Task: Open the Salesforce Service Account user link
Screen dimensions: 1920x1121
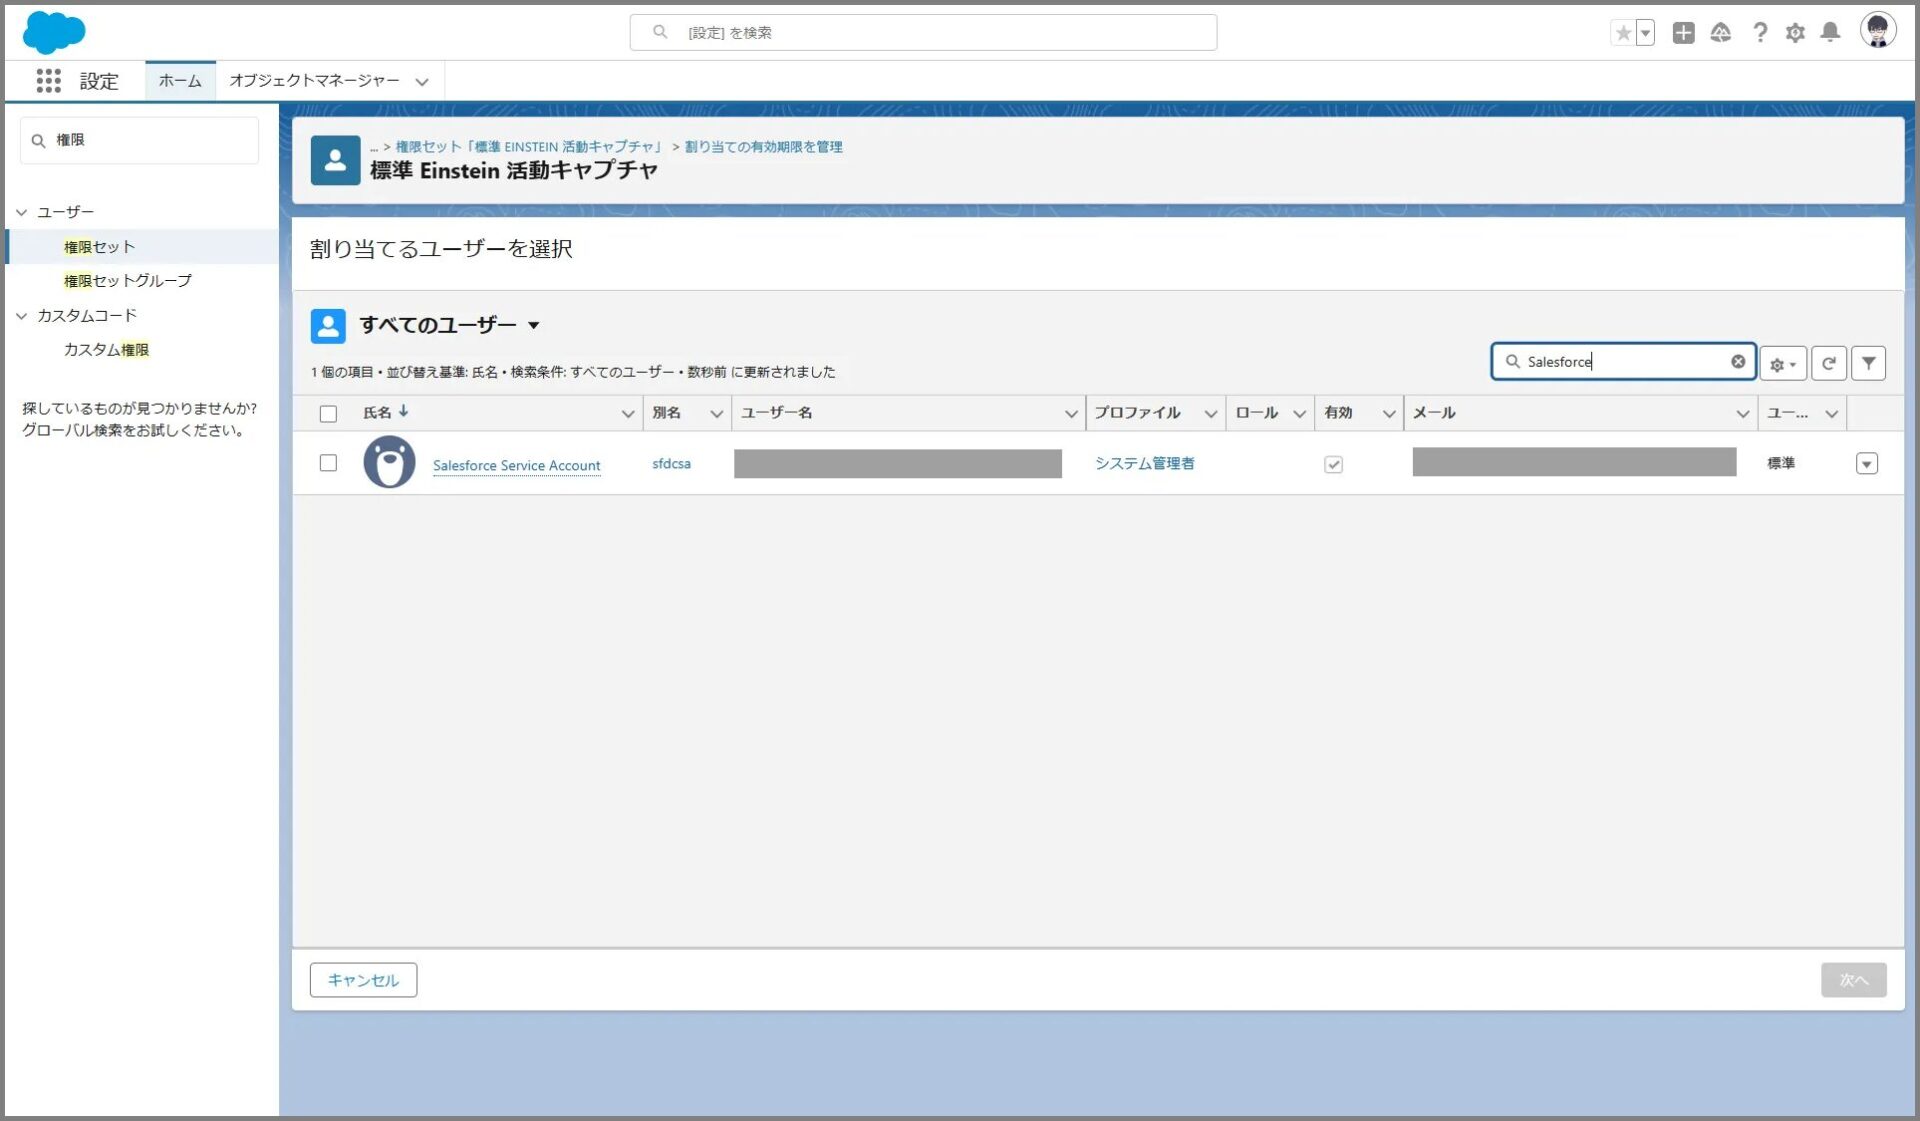Action: click(x=516, y=466)
